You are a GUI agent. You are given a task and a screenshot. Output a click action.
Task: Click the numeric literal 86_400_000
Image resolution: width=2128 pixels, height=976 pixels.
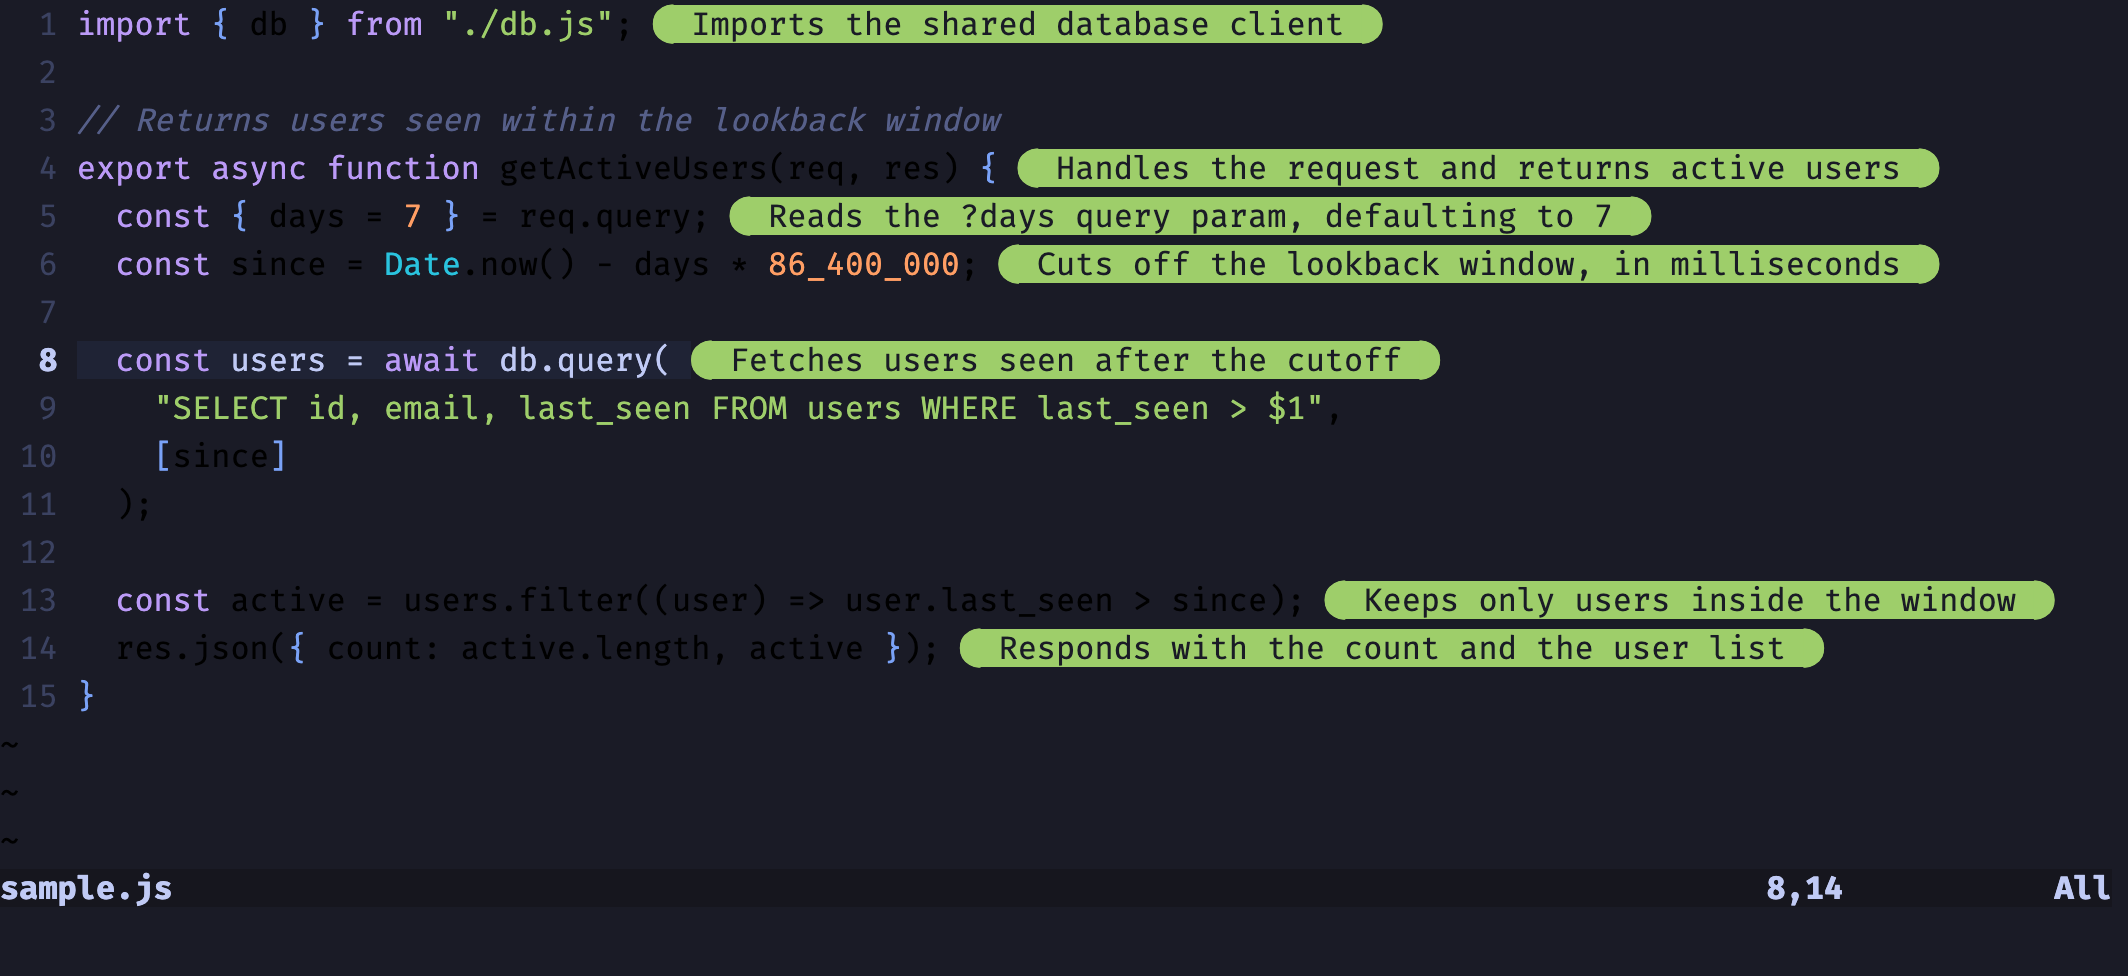[x=864, y=264]
